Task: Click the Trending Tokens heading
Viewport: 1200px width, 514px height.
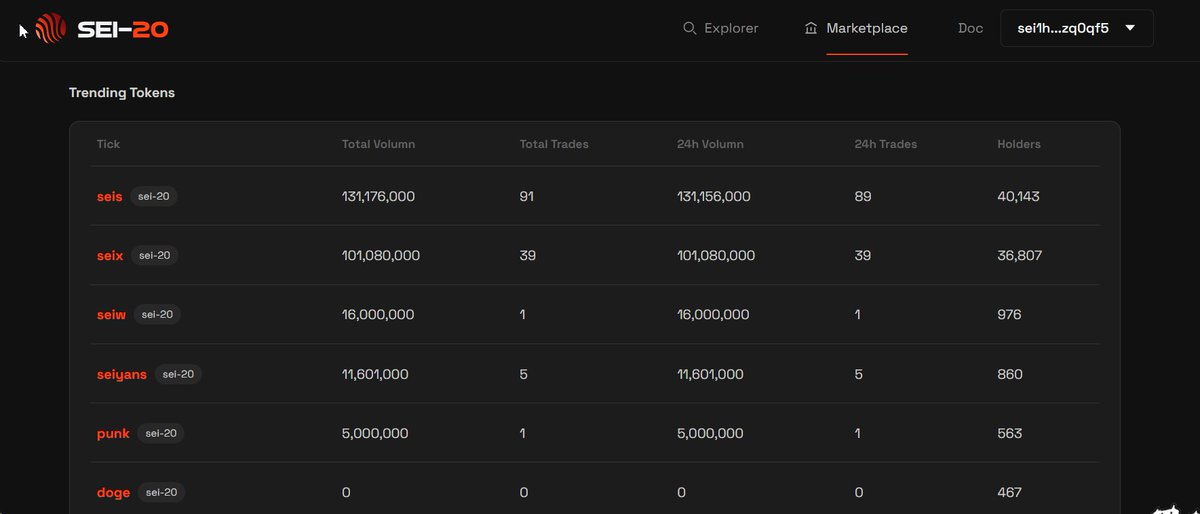Action: click(122, 93)
